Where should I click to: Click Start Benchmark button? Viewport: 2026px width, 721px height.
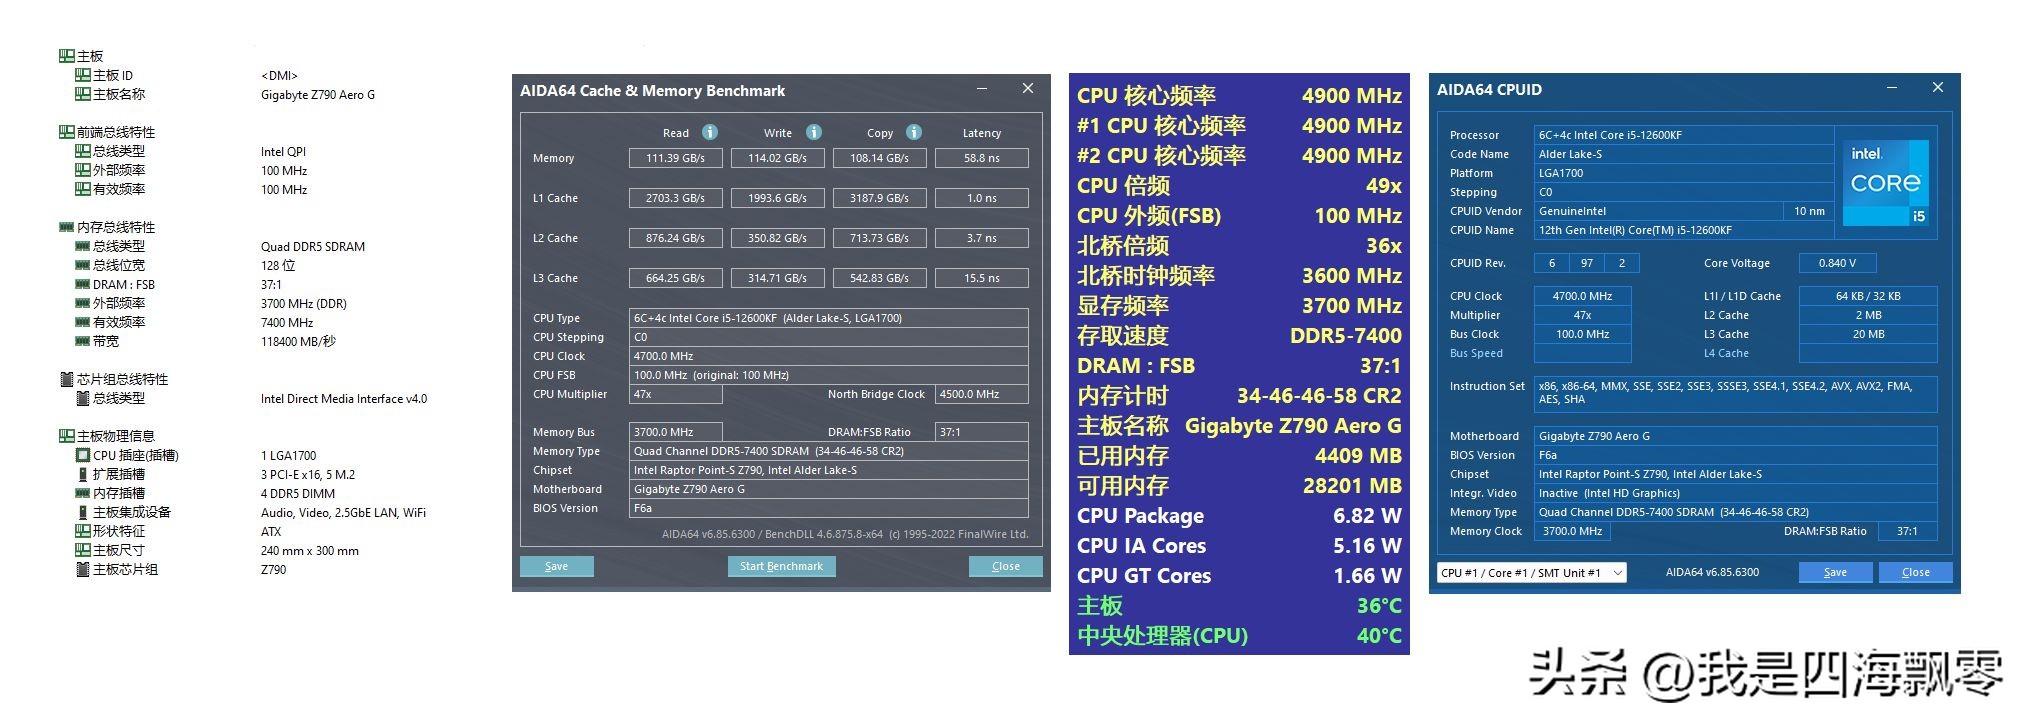781,566
